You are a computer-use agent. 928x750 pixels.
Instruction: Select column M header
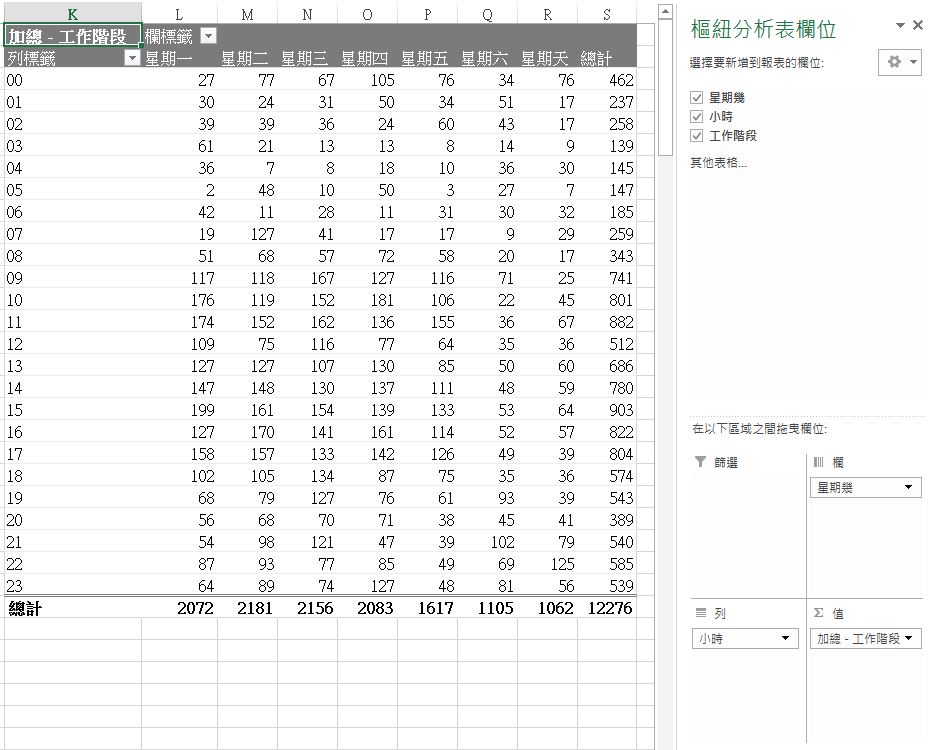(x=247, y=14)
